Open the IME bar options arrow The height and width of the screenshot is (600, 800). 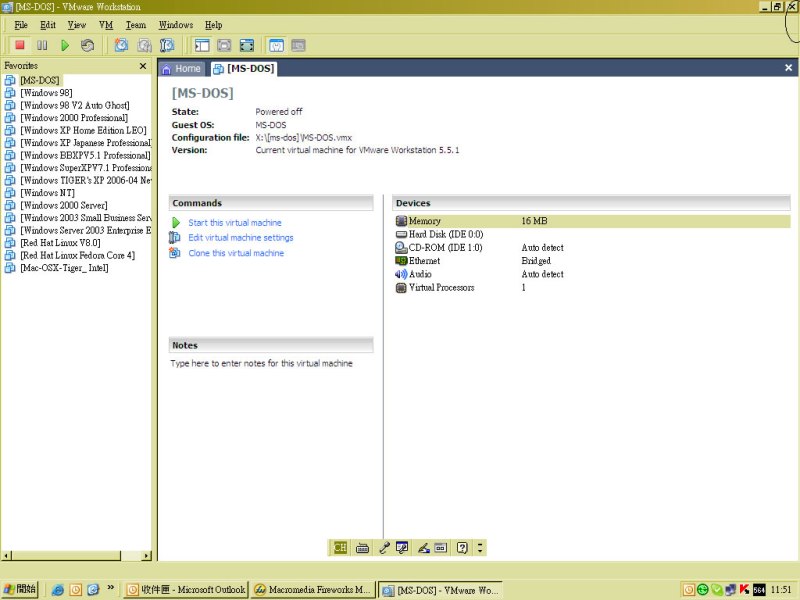click(x=480, y=548)
